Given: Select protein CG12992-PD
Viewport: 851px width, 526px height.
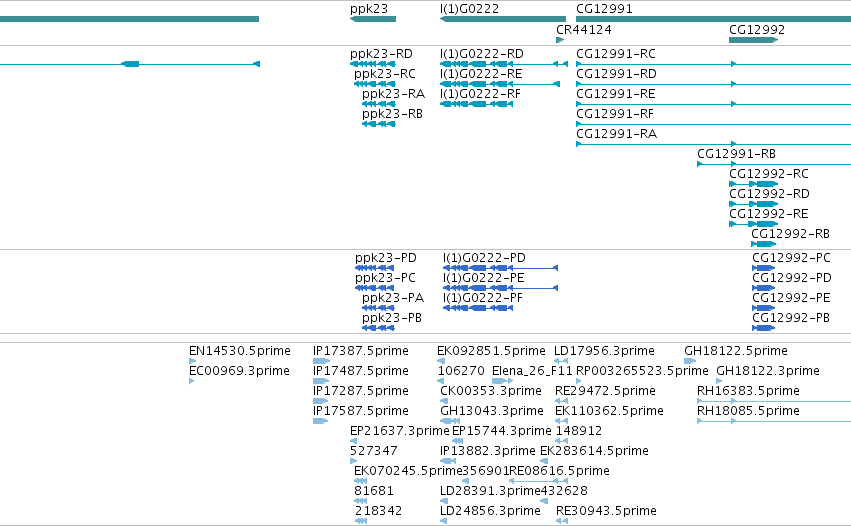Looking at the screenshot, I should (x=764, y=288).
